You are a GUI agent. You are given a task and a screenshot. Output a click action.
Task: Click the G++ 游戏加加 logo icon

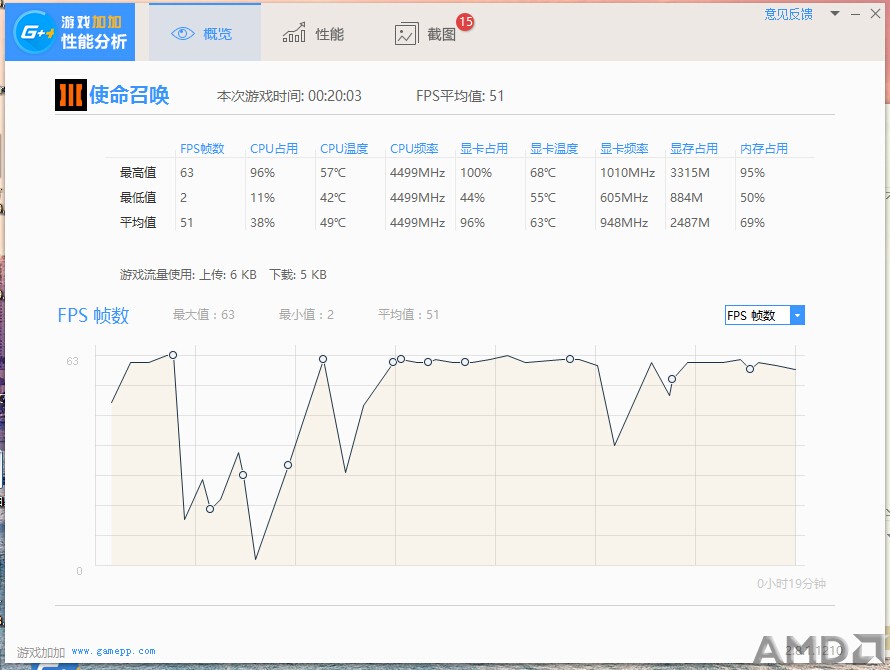[34, 32]
